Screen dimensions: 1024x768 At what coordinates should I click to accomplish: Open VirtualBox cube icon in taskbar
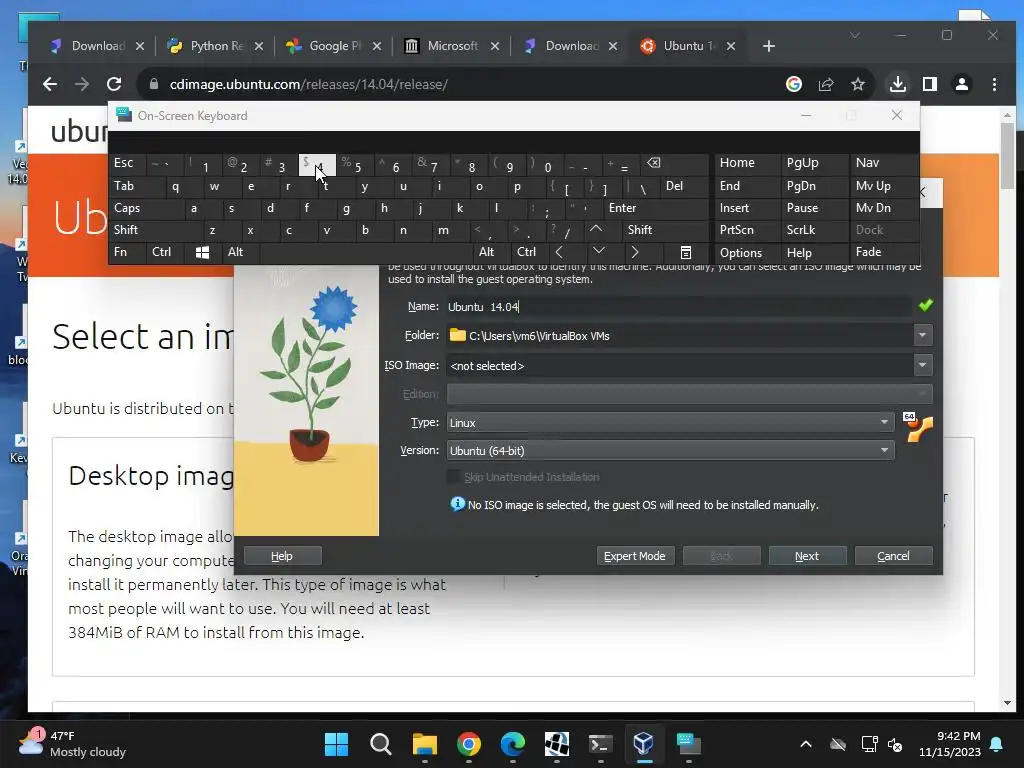pos(644,744)
